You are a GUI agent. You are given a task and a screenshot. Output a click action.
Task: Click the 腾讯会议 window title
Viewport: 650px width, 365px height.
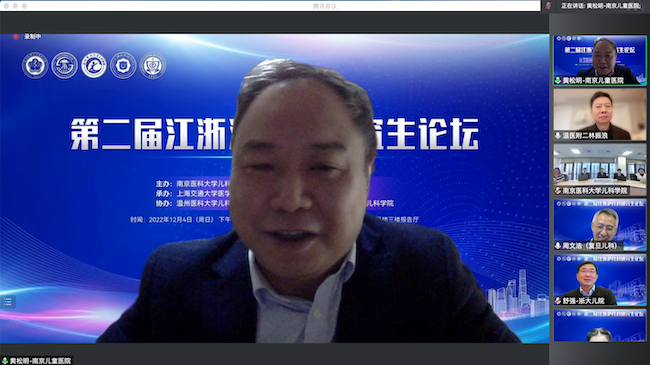coord(325,6)
